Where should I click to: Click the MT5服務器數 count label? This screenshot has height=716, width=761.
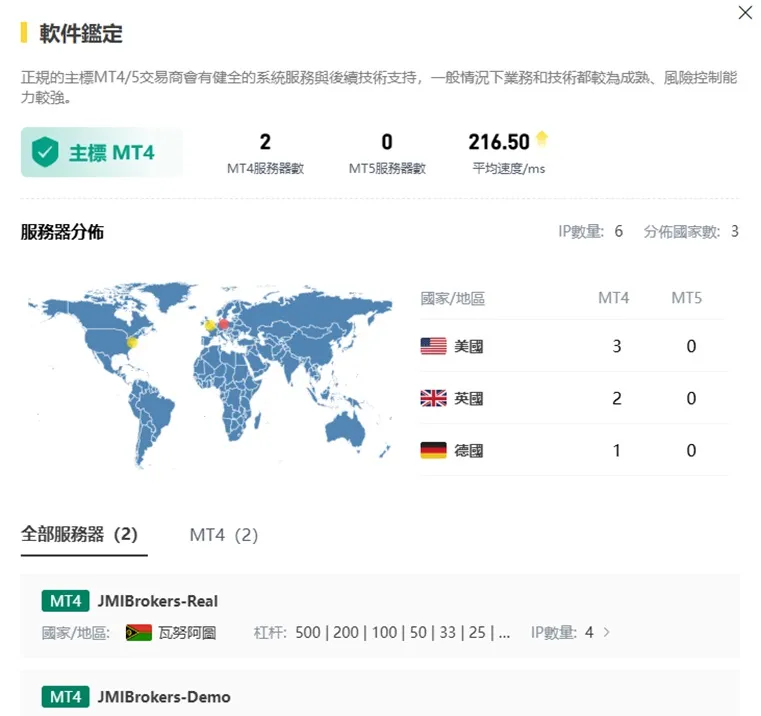click(387, 168)
